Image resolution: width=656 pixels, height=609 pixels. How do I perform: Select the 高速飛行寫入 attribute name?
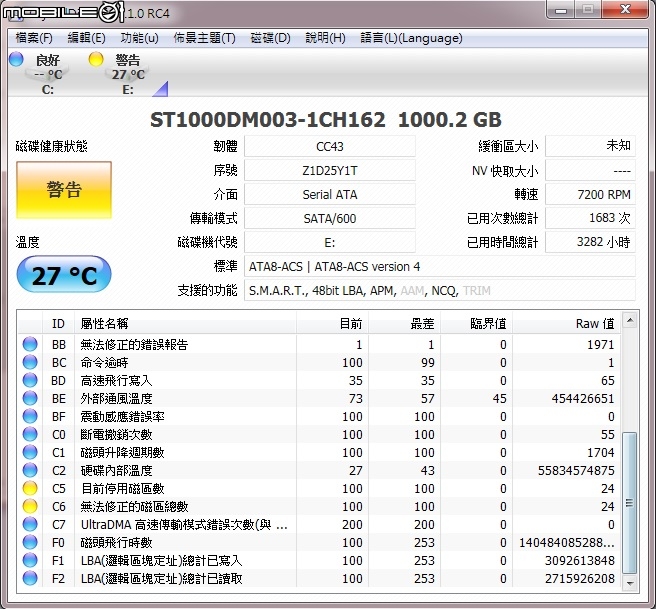(116, 380)
